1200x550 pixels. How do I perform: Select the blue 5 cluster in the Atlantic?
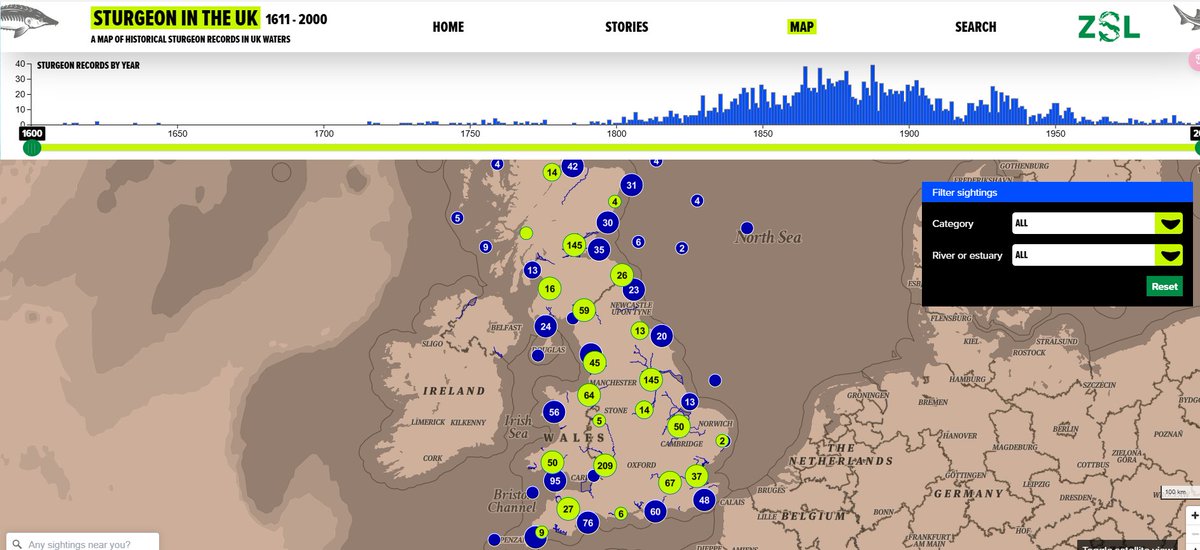click(x=457, y=217)
